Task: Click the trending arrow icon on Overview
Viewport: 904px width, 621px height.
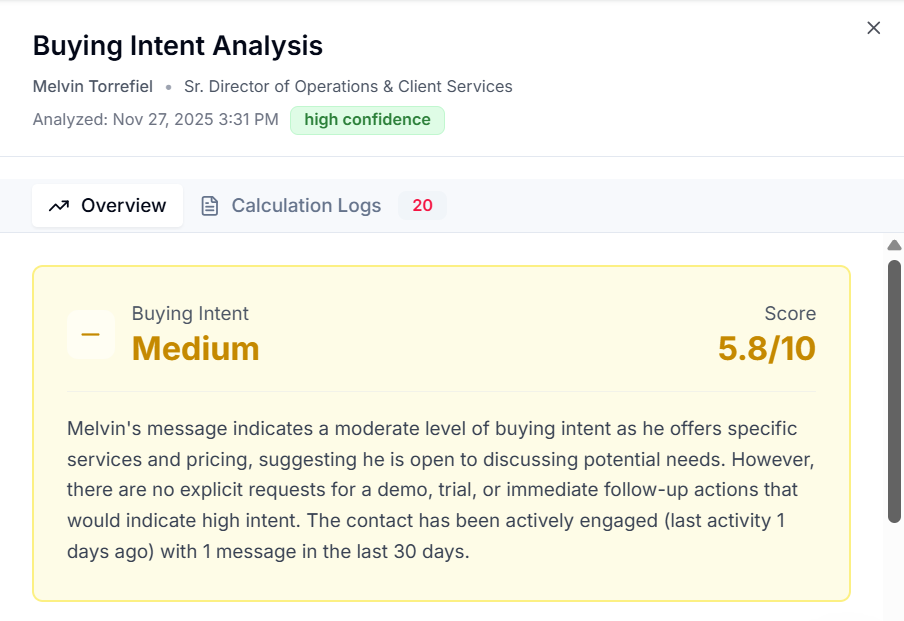Action: [x=59, y=206]
